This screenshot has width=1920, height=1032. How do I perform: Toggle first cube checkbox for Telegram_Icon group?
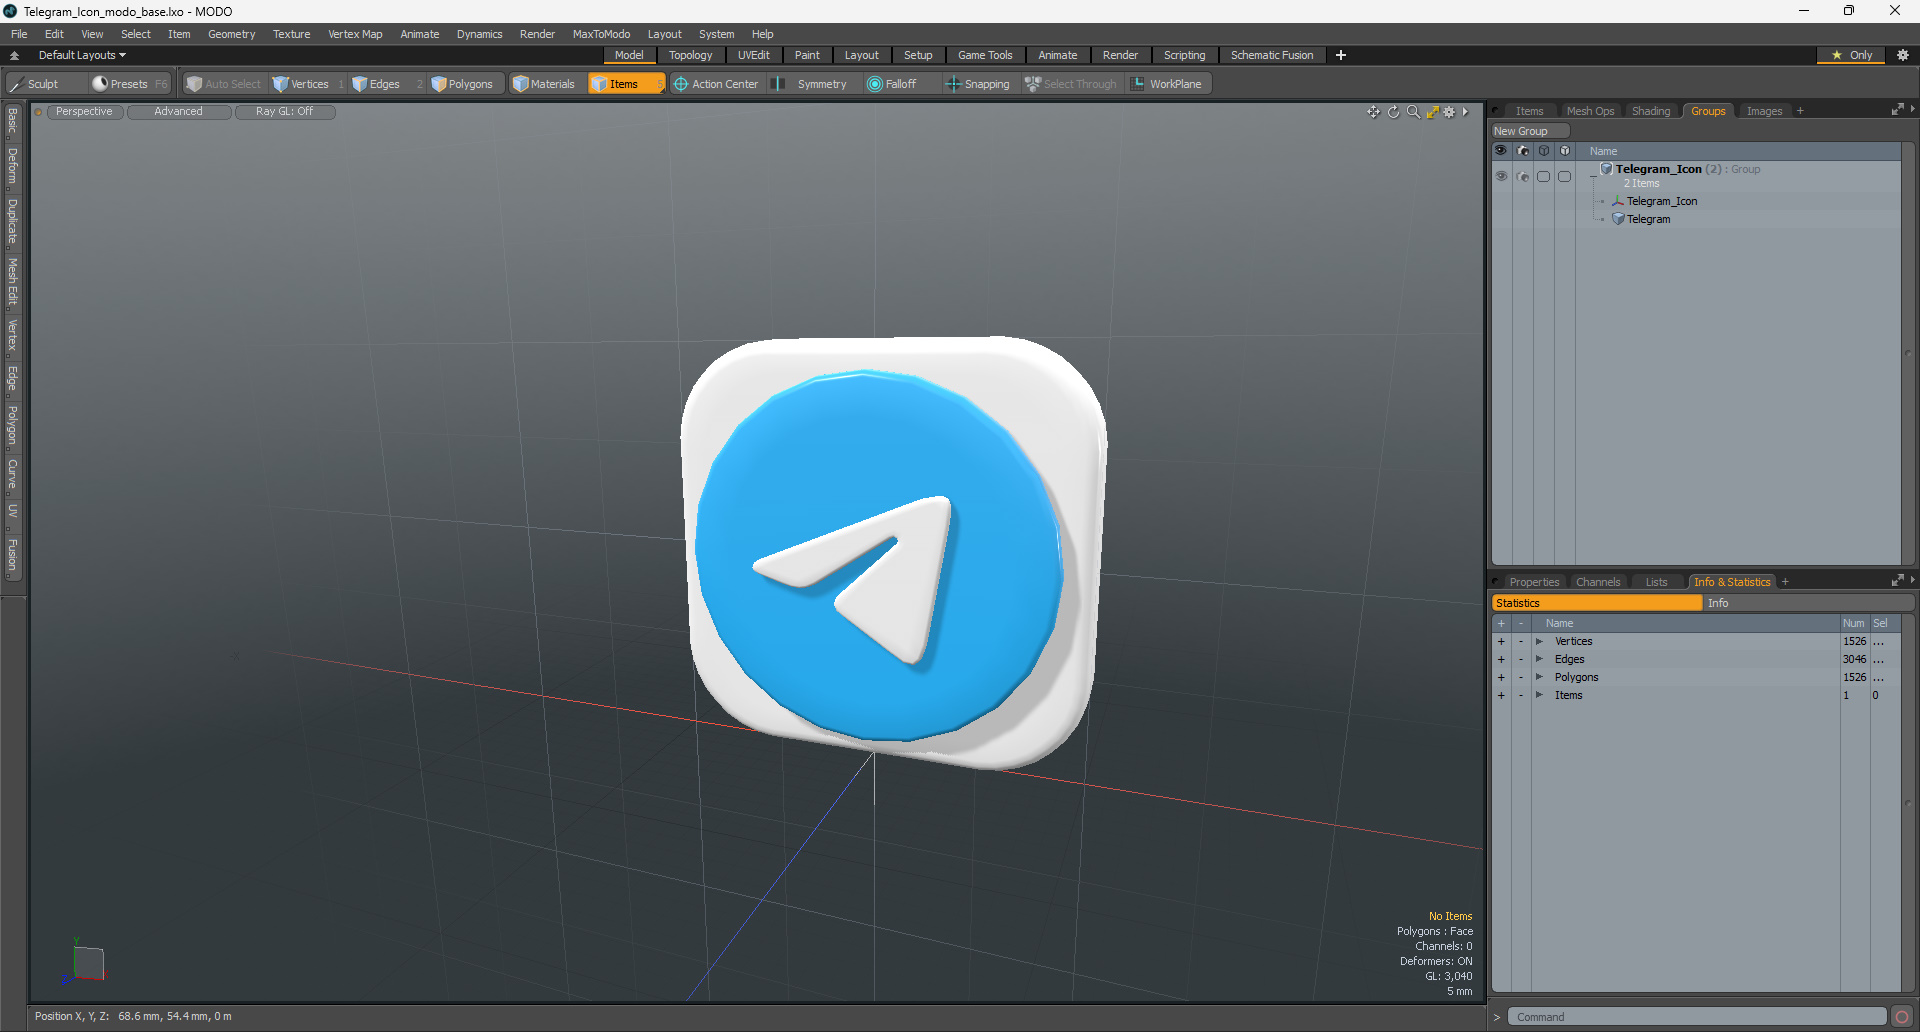pyautogui.click(x=1544, y=176)
